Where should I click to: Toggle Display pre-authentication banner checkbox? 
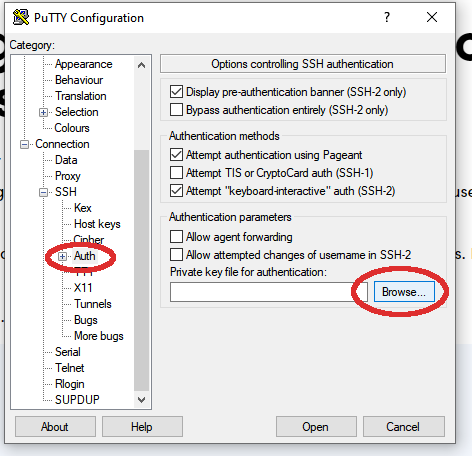[176, 92]
